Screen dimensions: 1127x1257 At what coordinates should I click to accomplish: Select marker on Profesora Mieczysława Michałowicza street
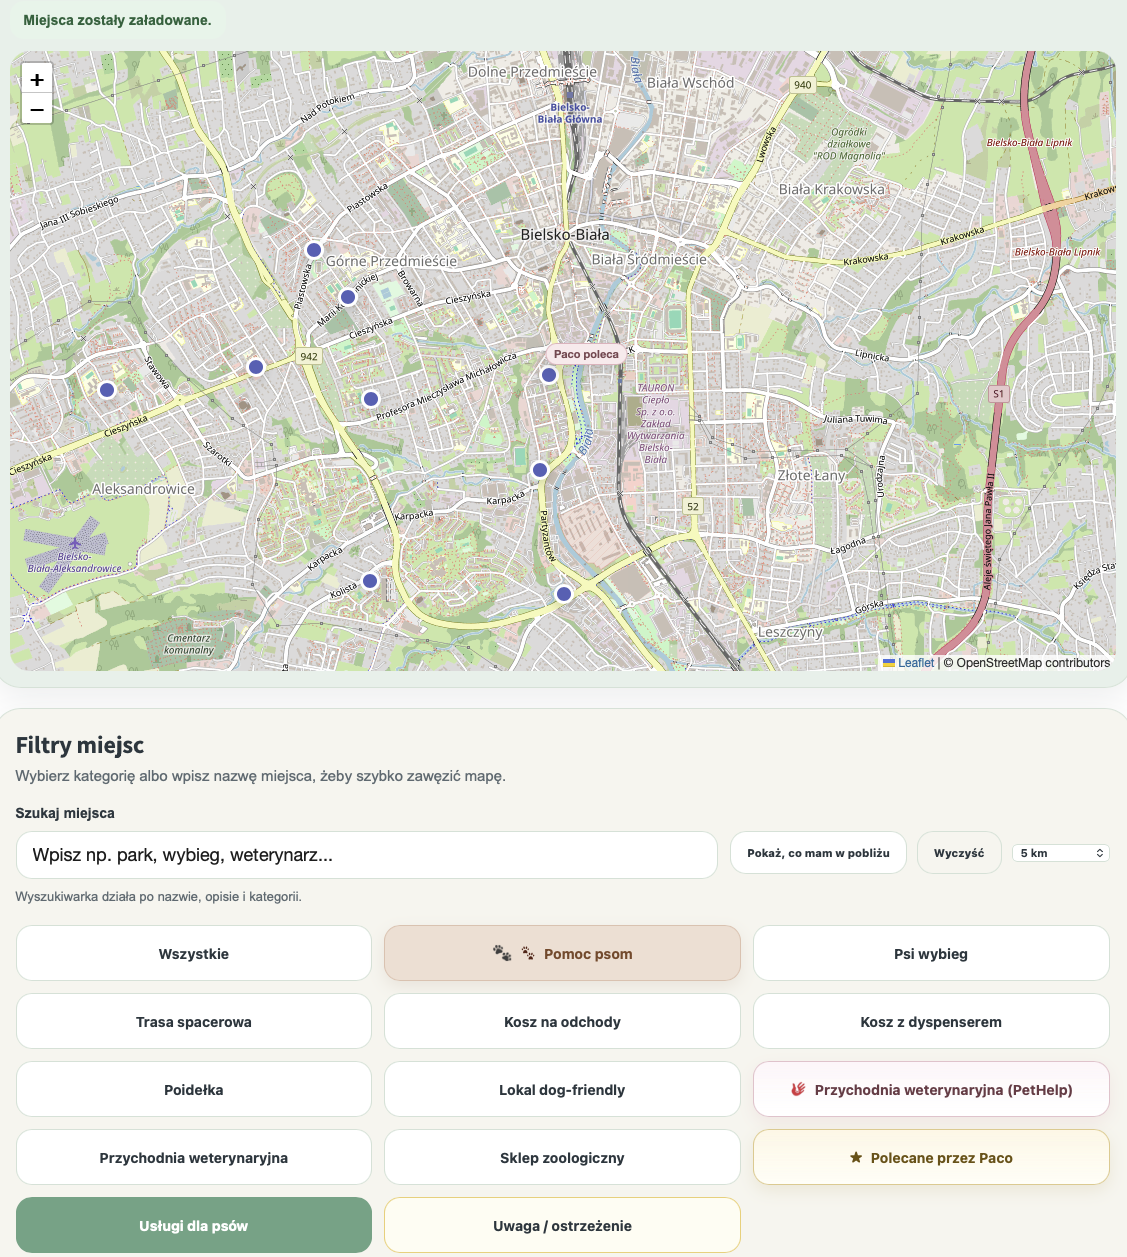click(x=371, y=399)
